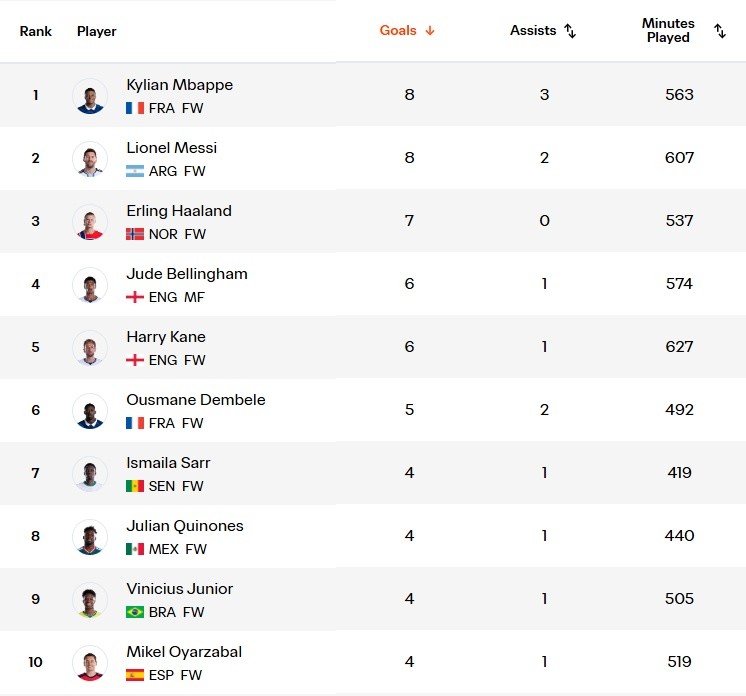This screenshot has width=746, height=696.
Task: Click the Norway flag icon
Action: pos(135,234)
